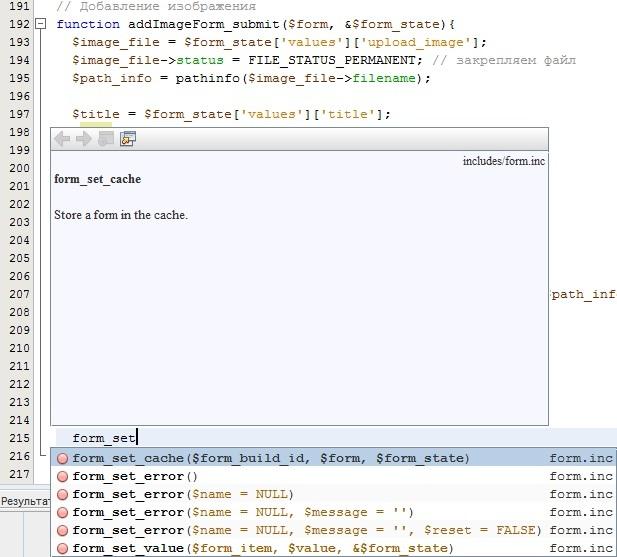Image resolution: width=617 pixels, height=557 pixels.
Task: Click the $title variable on line 197
Action: click(95, 114)
